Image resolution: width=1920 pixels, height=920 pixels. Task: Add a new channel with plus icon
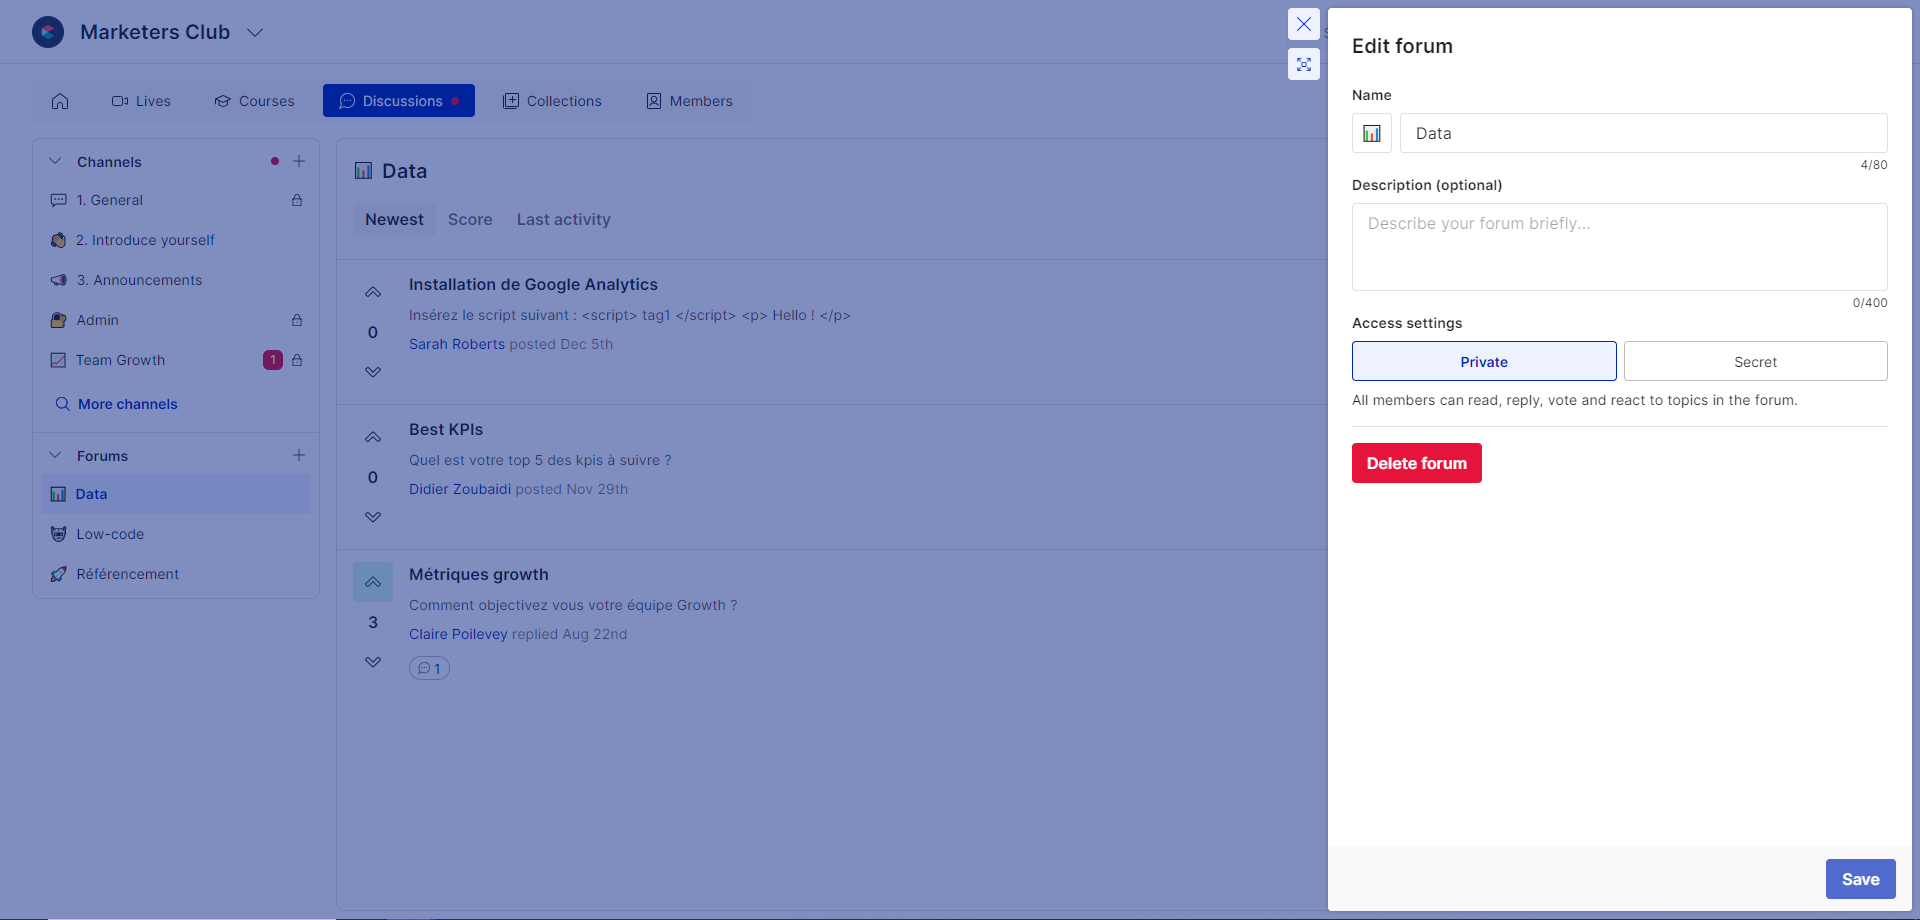click(x=299, y=161)
